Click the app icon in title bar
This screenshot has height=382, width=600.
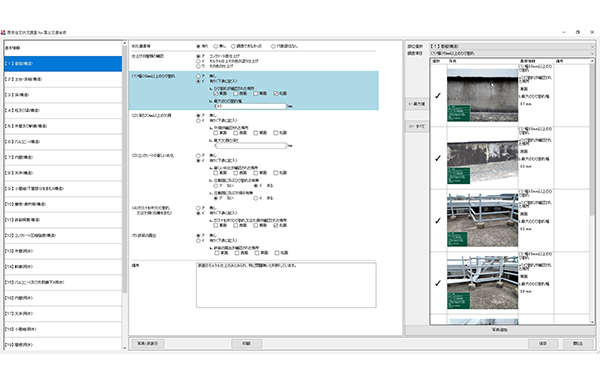[3, 33]
